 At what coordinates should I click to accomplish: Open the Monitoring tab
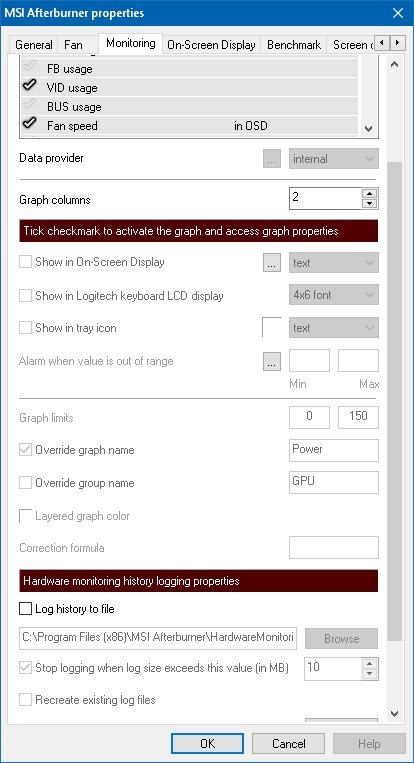[130, 43]
